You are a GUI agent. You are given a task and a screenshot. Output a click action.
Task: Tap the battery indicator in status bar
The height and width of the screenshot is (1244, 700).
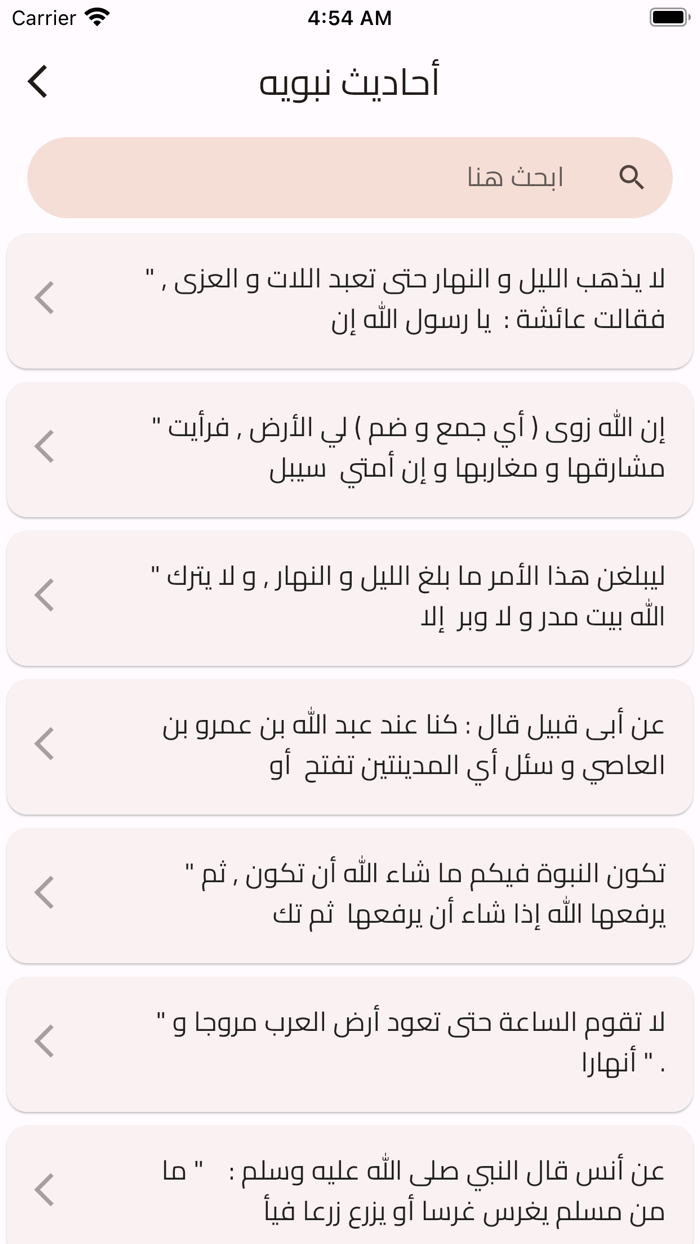(669, 16)
